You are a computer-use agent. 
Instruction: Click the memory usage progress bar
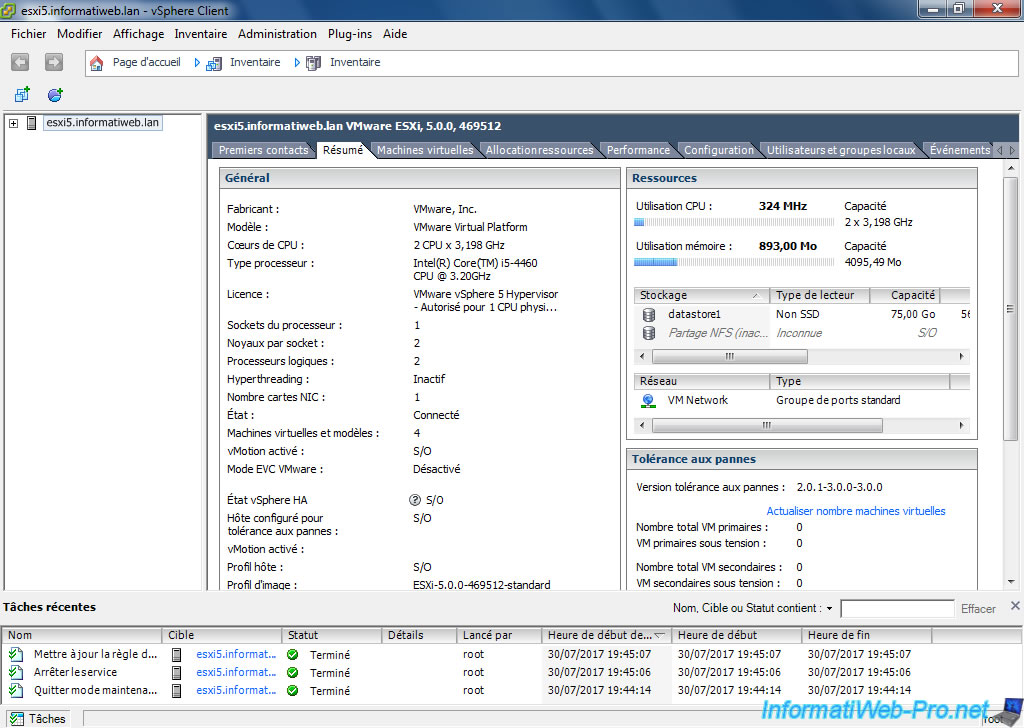pyautogui.click(x=734, y=262)
